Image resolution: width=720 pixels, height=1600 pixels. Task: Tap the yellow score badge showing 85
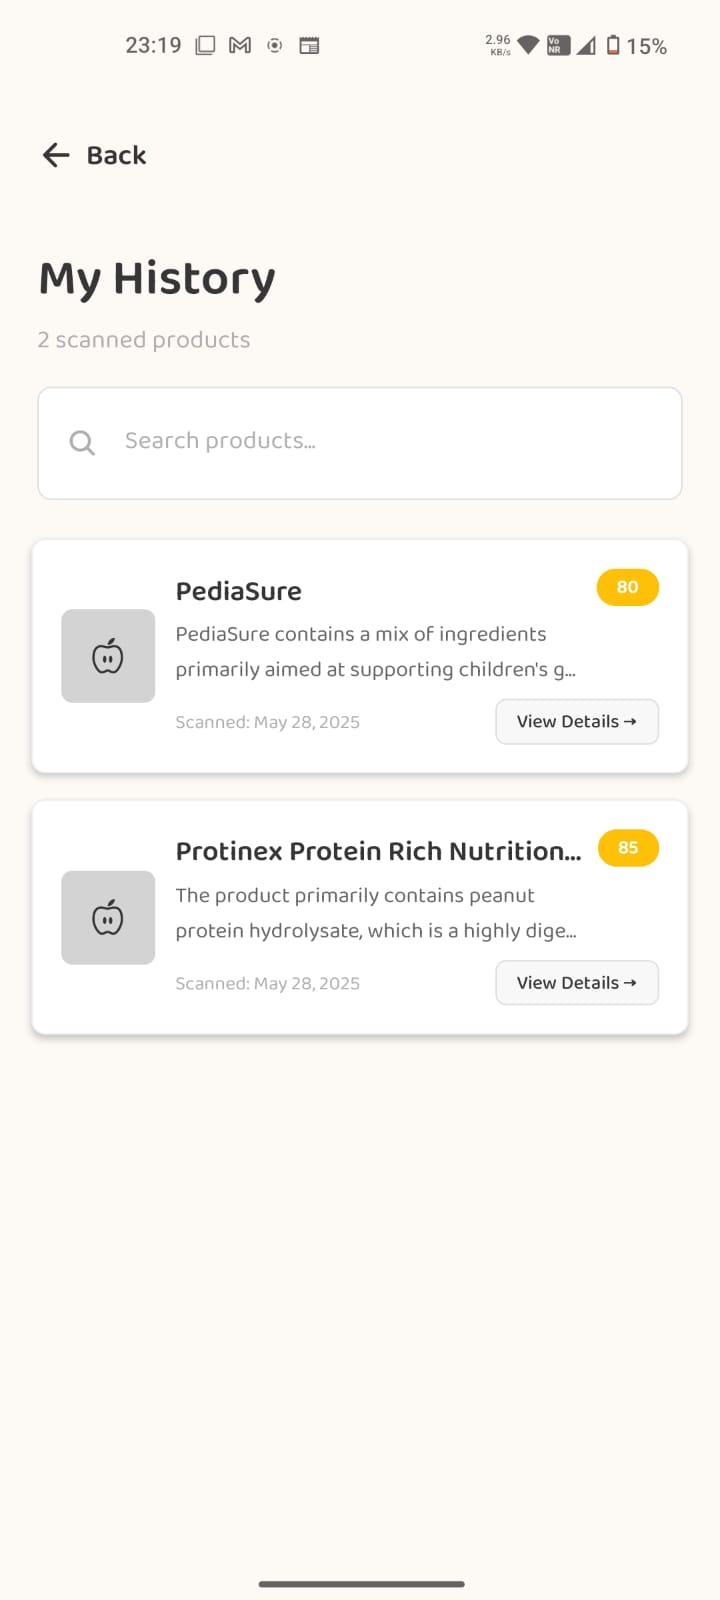coord(628,848)
